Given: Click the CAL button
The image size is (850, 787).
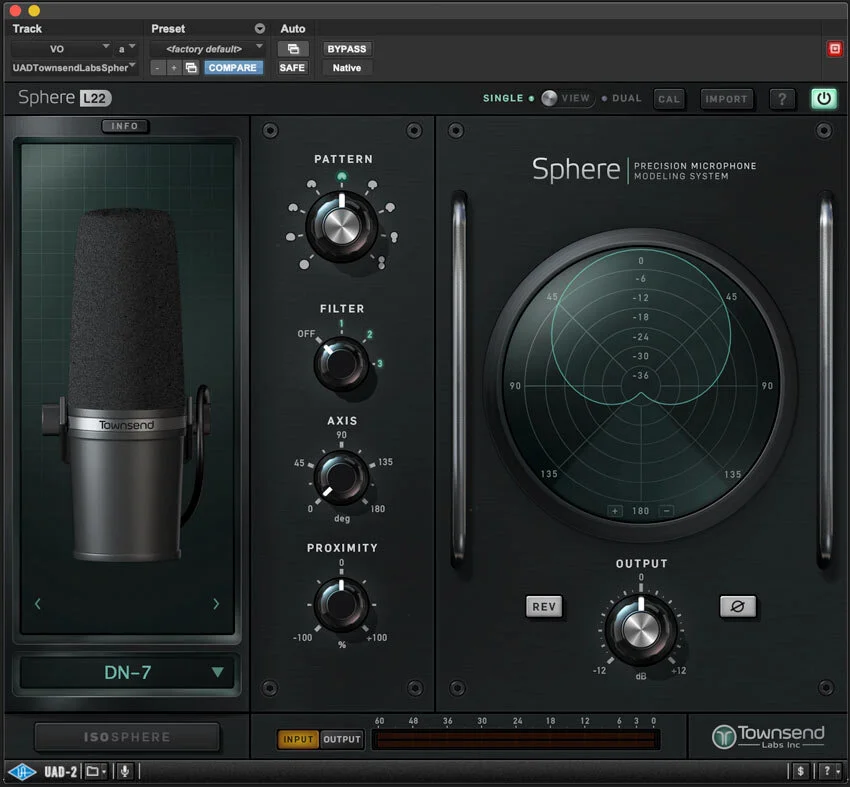Looking at the screenshot, I should (668, 99).
